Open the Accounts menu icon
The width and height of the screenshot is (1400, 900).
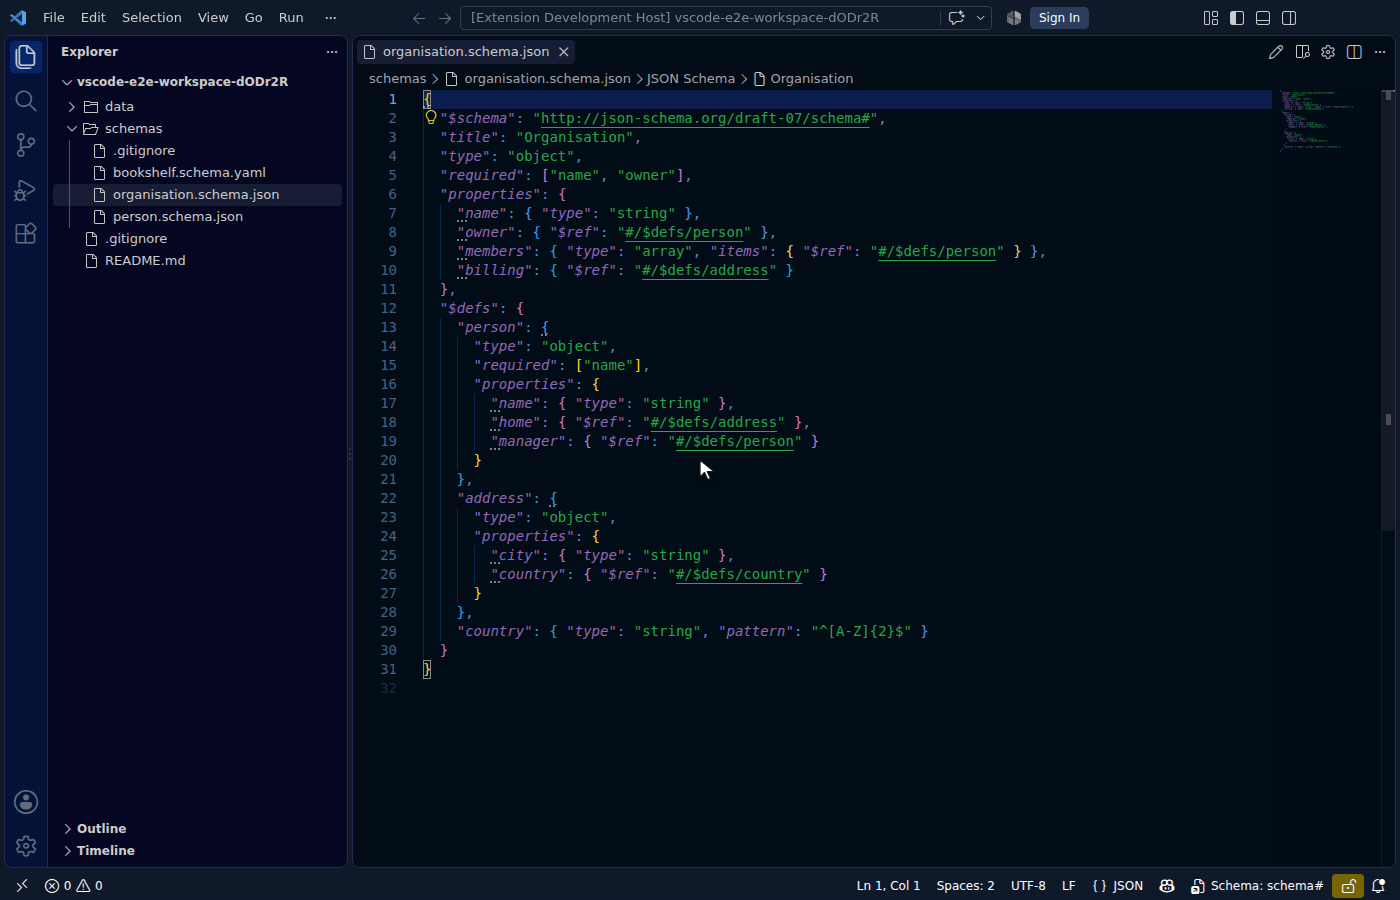(x=26, y=802)
